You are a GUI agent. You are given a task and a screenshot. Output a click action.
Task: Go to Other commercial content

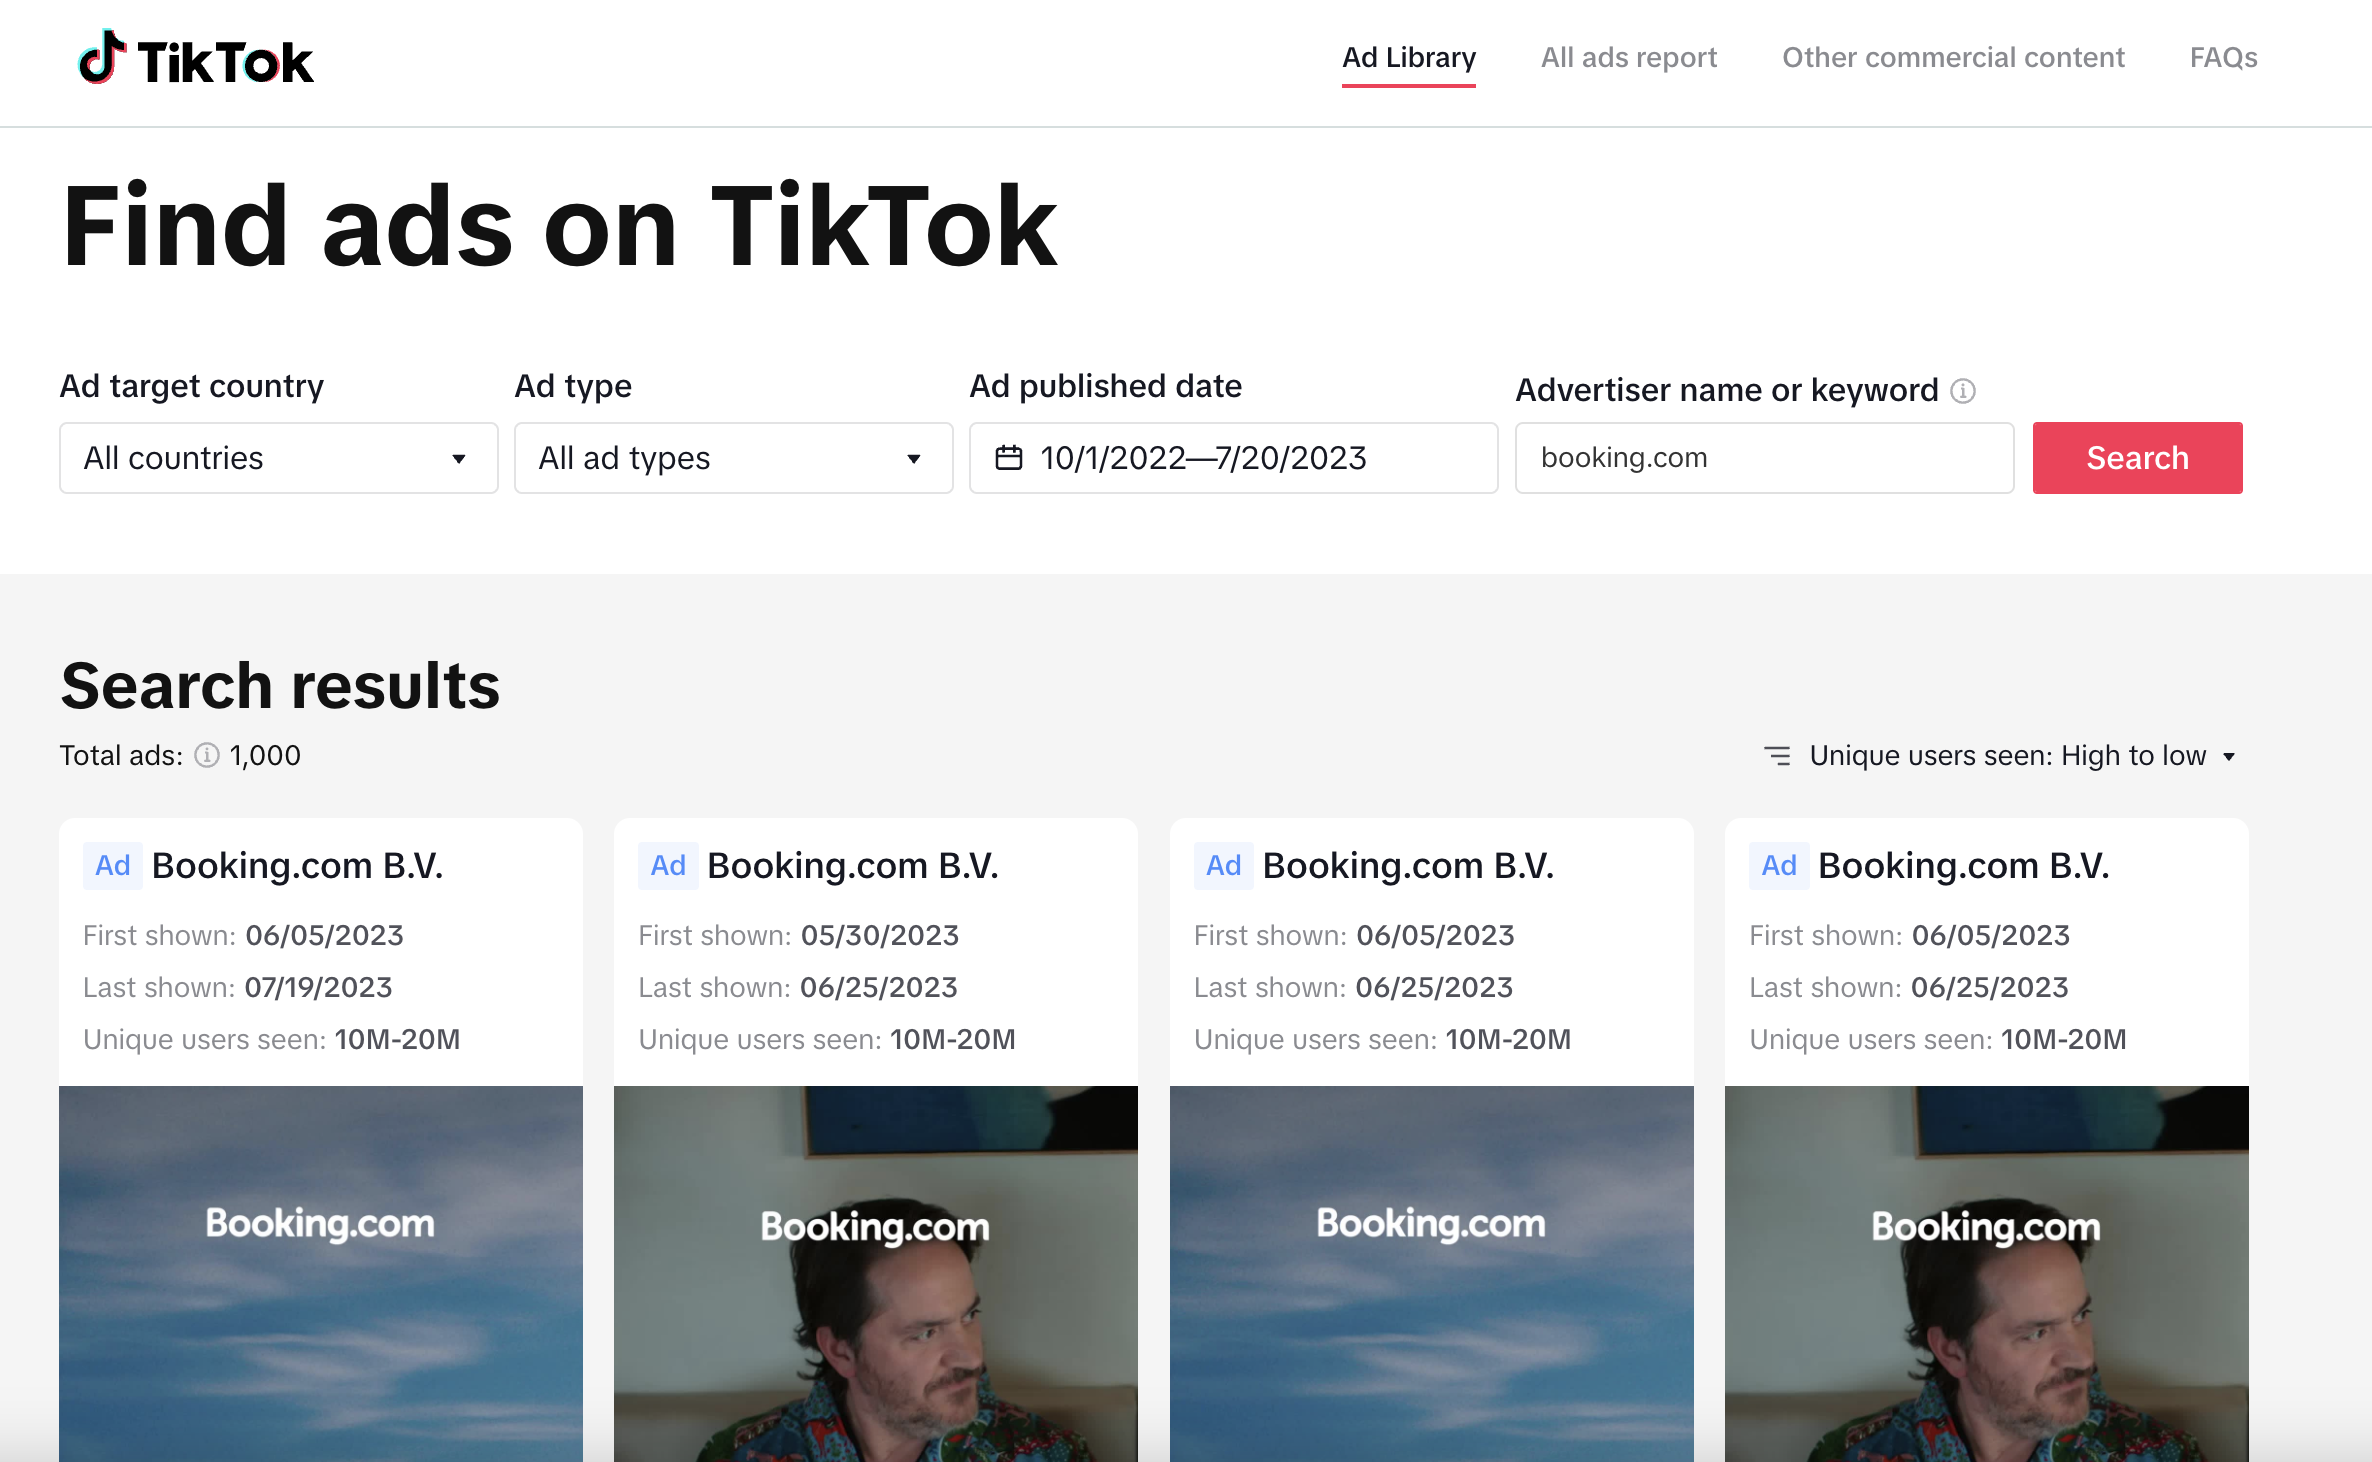(x=1953, y=58)
